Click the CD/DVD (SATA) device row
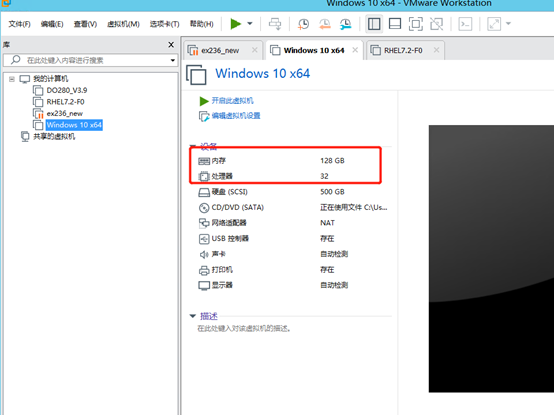The height and width of the screenshot is (415, 554). pos(293,207)
